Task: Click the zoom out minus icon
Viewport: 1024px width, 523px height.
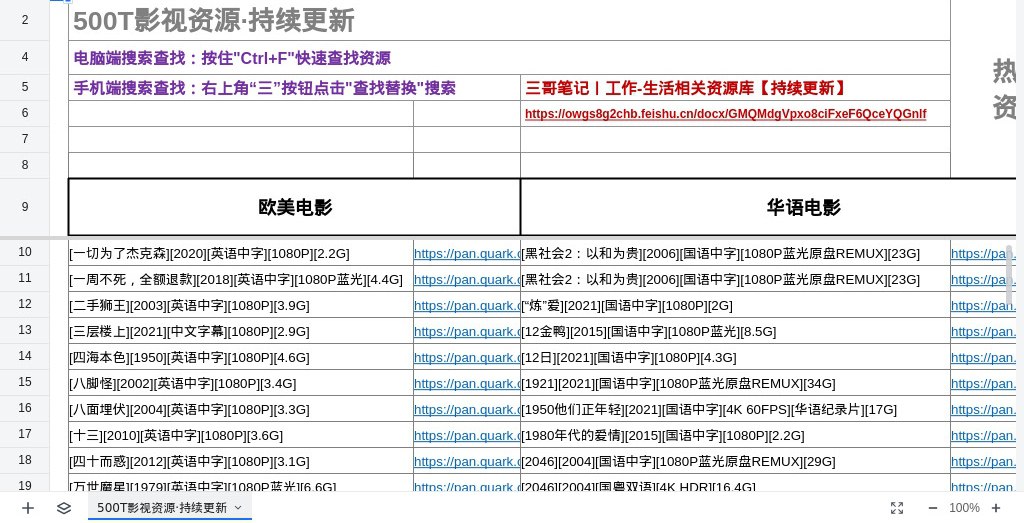Action: [x=932, y=508]
